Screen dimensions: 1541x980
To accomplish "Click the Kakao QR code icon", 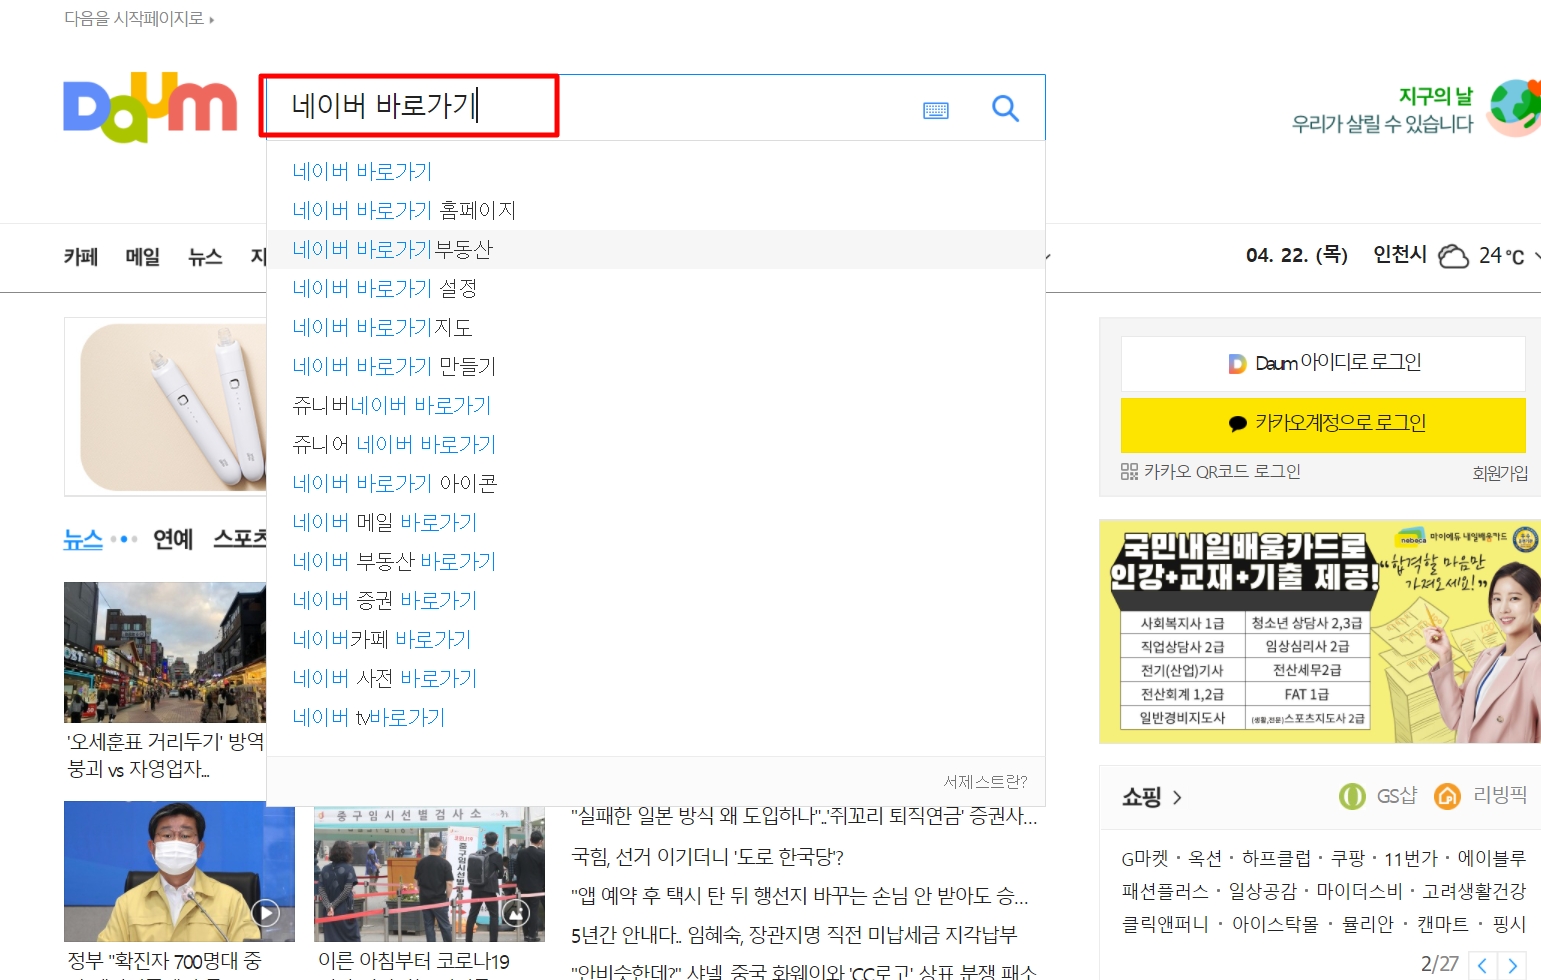I will (1129, 472).
